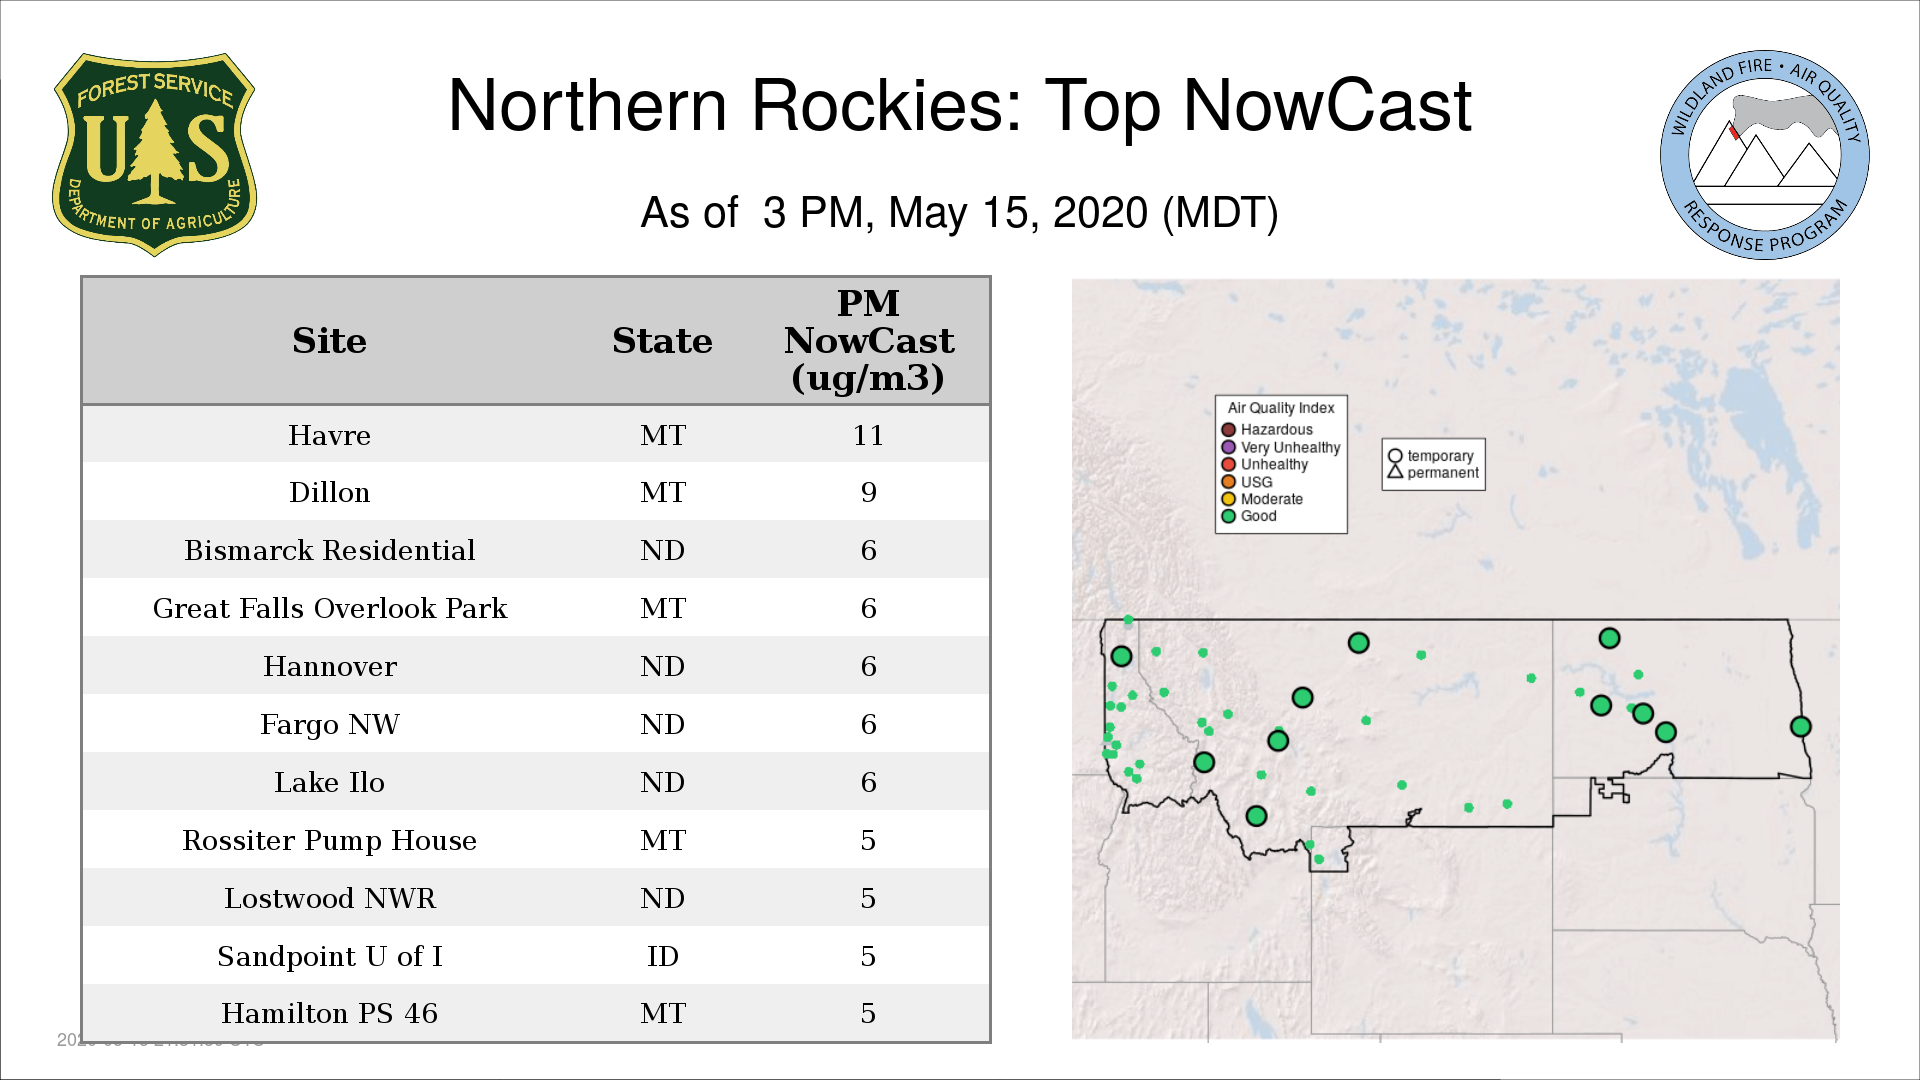Viewport: 1920px width, 1080px height.
Task: Click the Northern Rockies: Top NowCast title
Action: 959,106
